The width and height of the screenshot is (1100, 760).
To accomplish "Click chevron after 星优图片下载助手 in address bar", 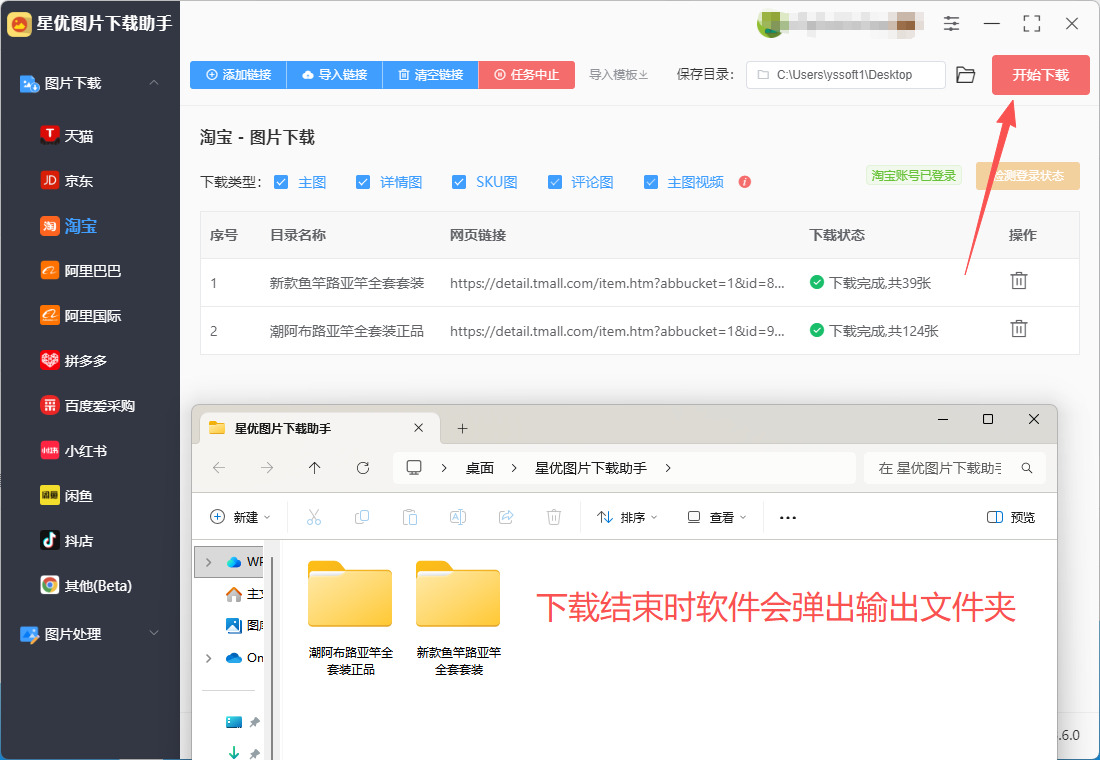I will click(x=667, y=467).
